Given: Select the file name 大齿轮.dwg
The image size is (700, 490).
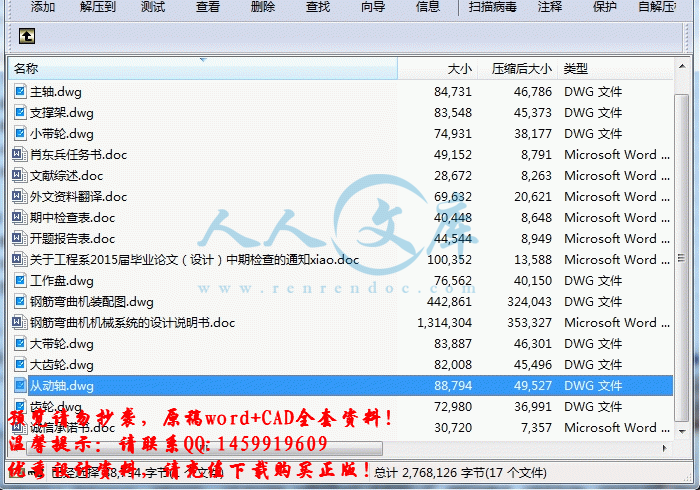Looking at the screenshot, I should pyautogui.click(x=62, y=365).
